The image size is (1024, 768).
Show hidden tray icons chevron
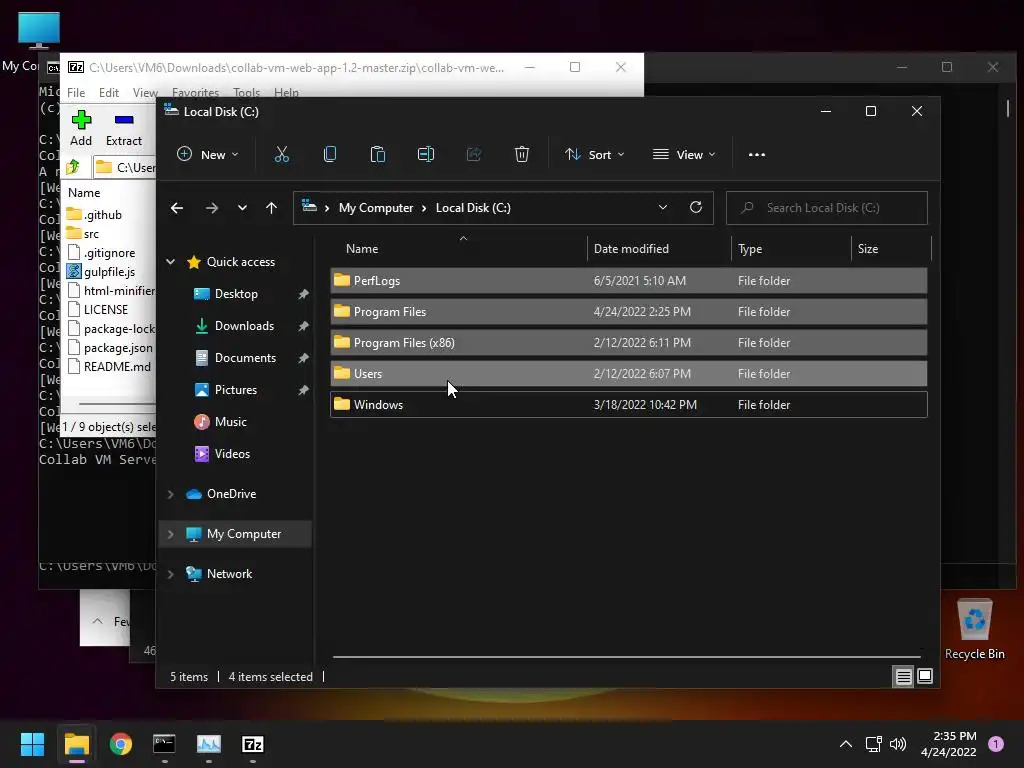click(x=846, y=744)
